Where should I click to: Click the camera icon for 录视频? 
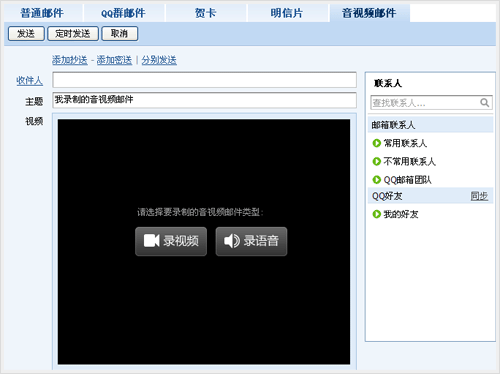point(151,241)
